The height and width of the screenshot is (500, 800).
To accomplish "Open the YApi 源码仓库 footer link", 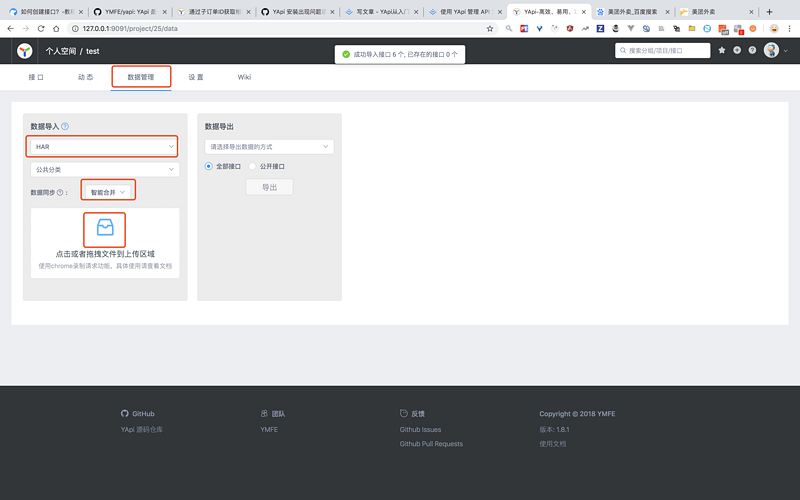I will pos(141,430).
